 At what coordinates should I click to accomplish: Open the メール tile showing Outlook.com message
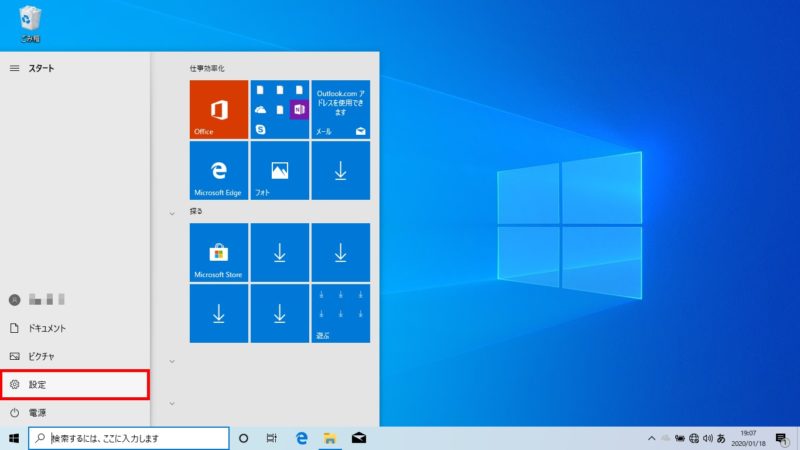point(341,109)
